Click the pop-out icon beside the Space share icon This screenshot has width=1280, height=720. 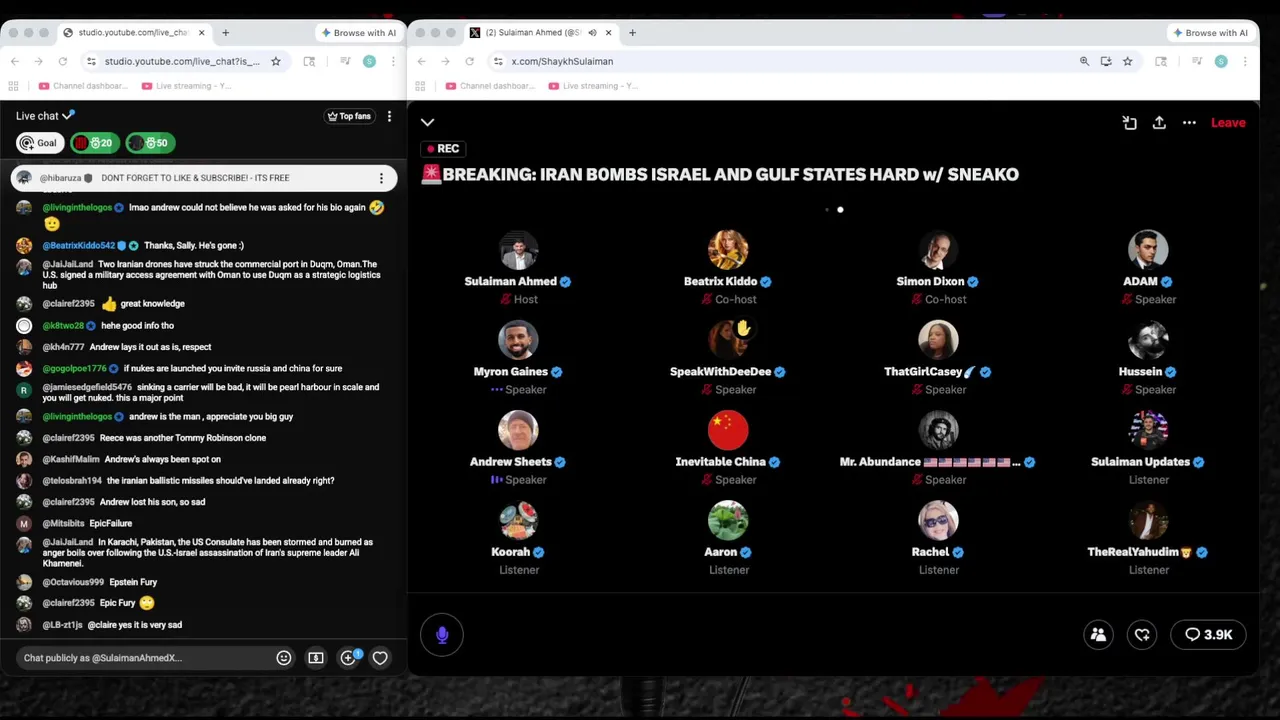tap(1129, 123)
